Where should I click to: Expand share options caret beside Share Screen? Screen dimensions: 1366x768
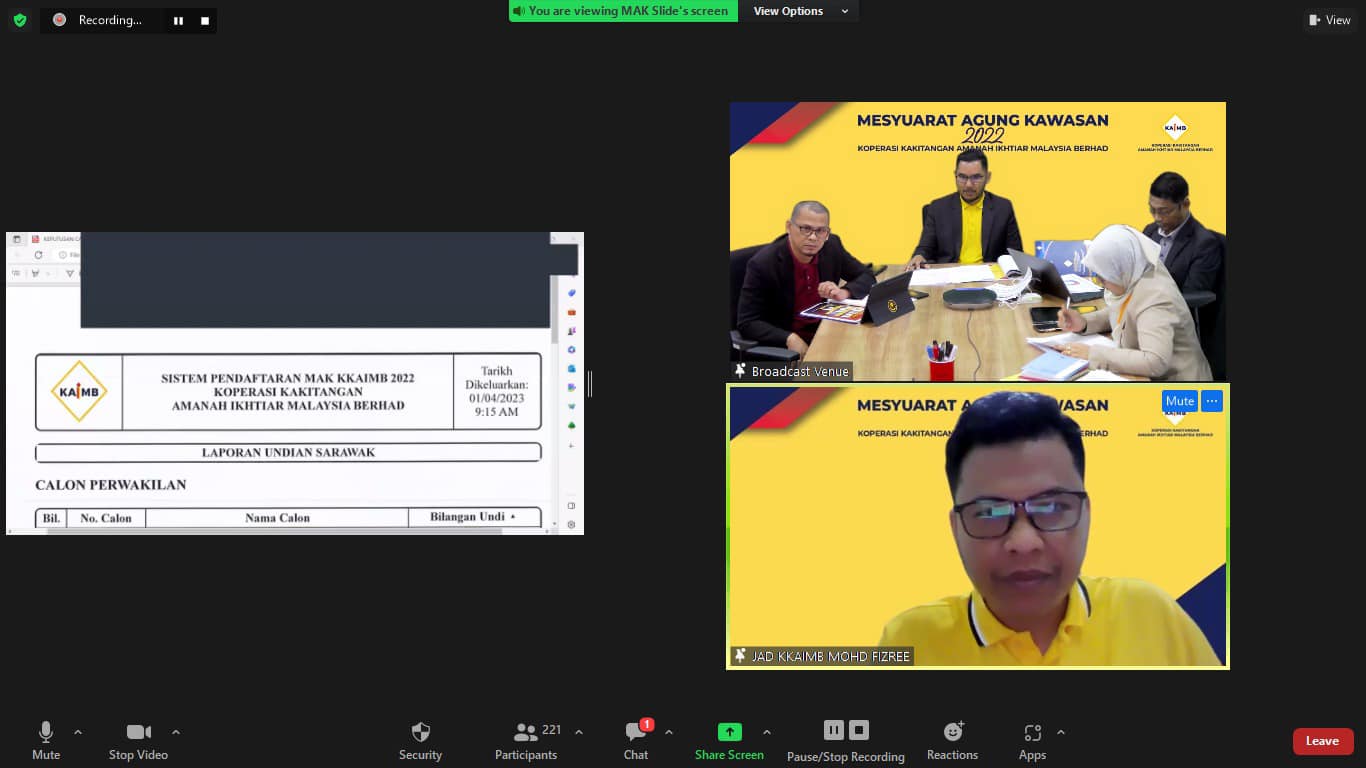pos(767,732)
